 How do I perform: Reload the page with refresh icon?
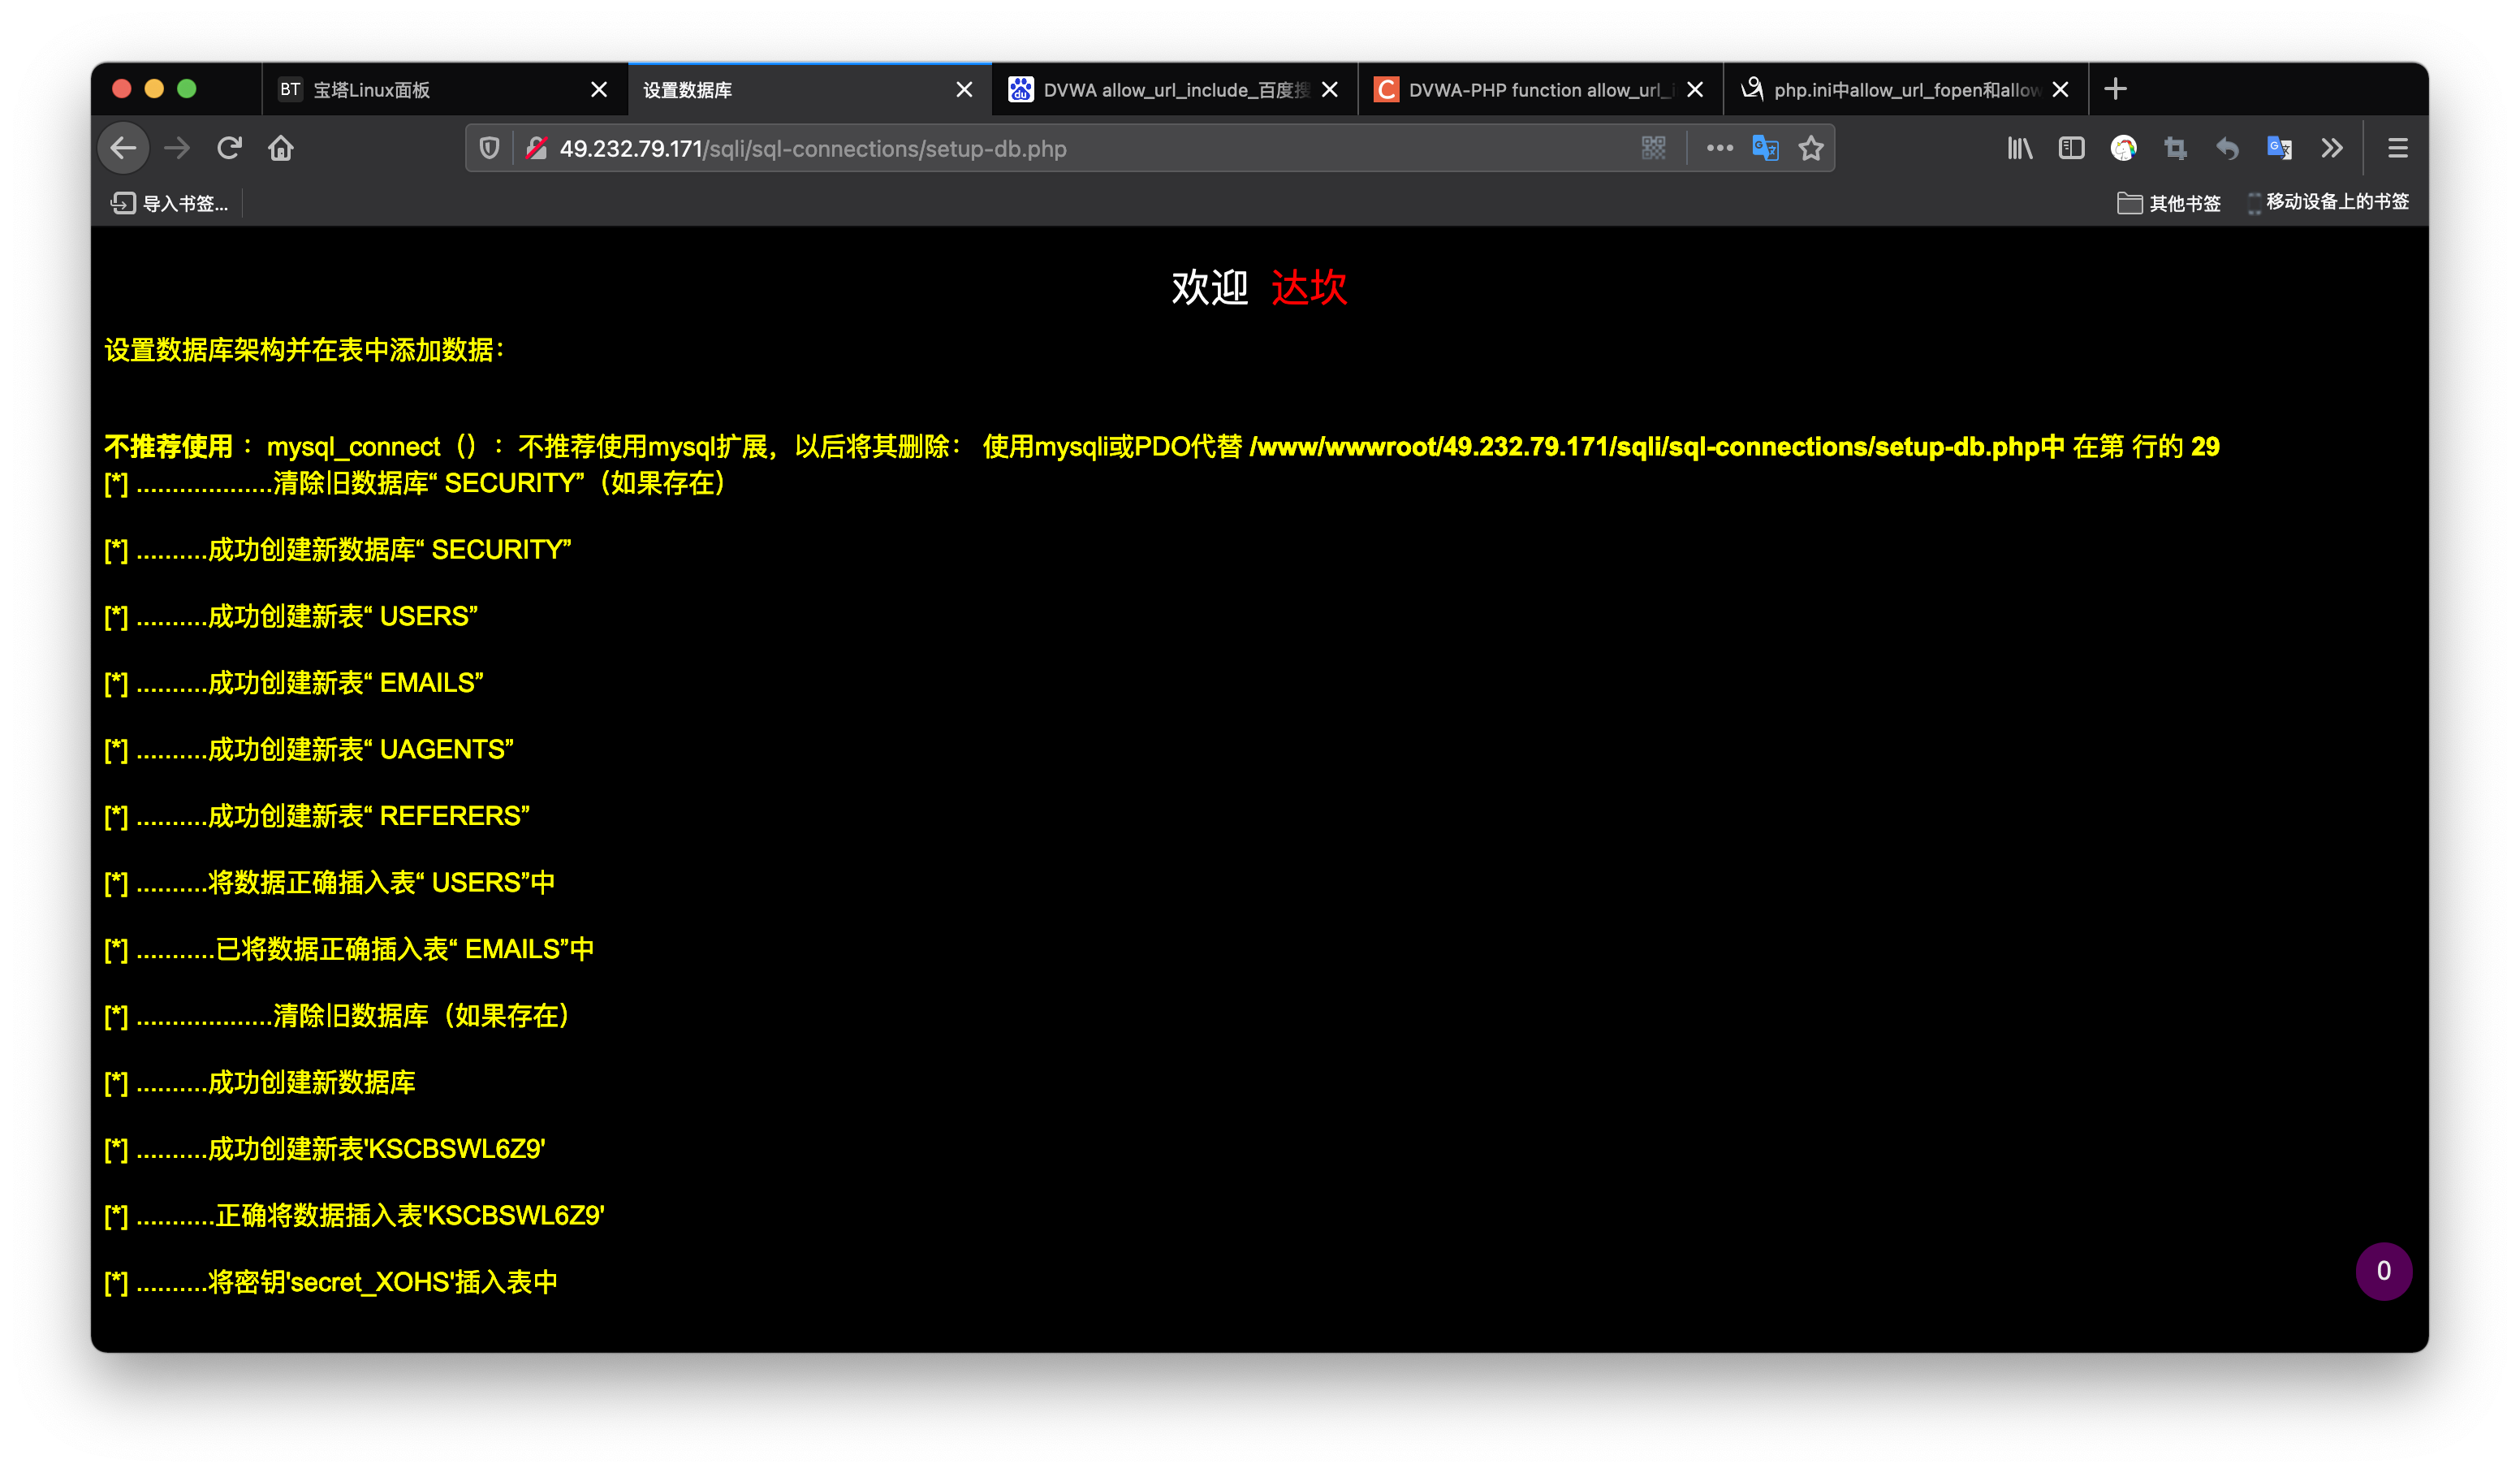pos(229,148)
